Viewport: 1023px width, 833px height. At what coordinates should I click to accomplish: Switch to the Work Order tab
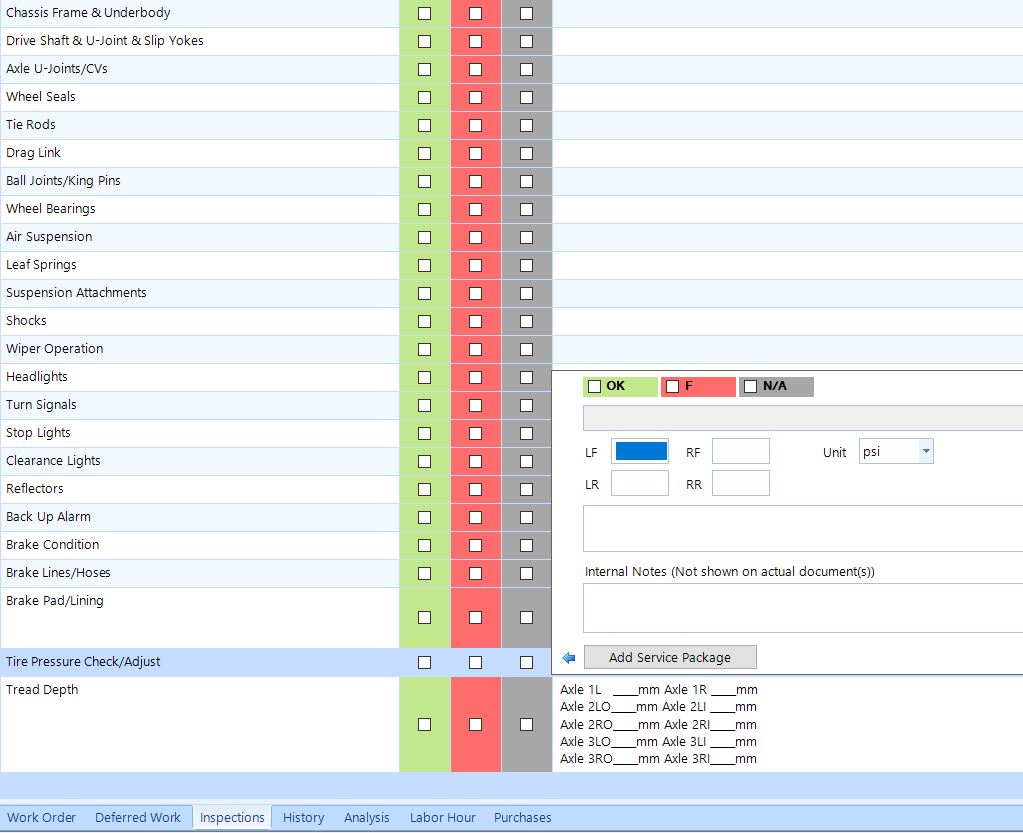pyautogui.click(x=41, y=817)
